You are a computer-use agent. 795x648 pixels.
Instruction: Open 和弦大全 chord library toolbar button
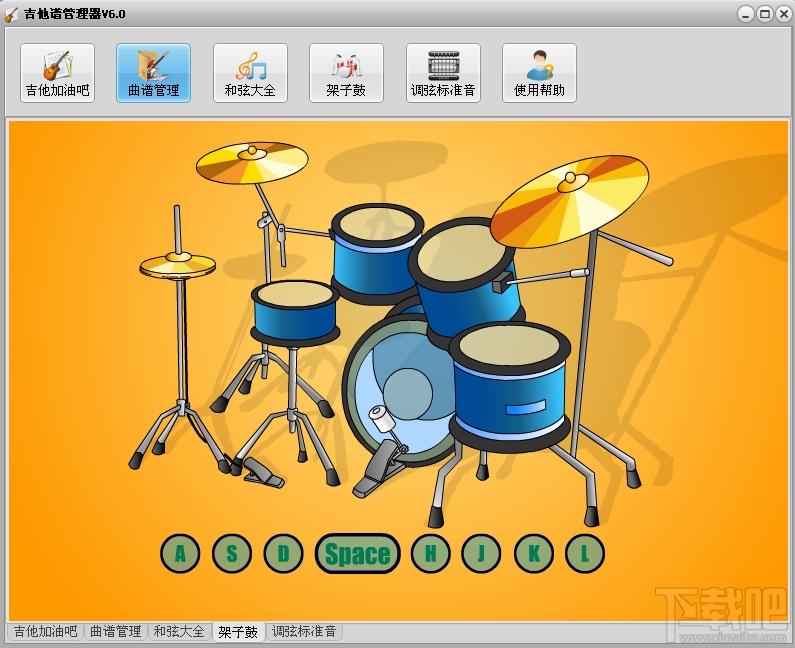click(x=250, y=73)
